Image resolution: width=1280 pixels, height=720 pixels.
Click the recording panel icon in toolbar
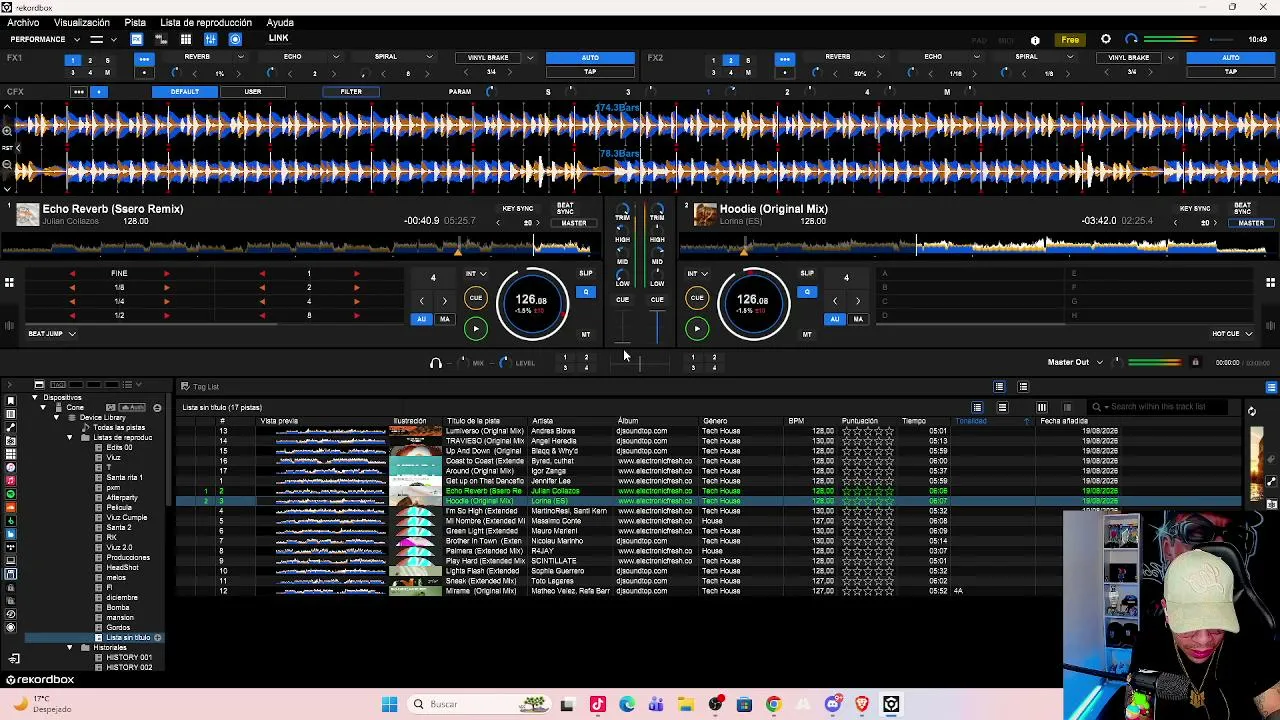[235, 39]
